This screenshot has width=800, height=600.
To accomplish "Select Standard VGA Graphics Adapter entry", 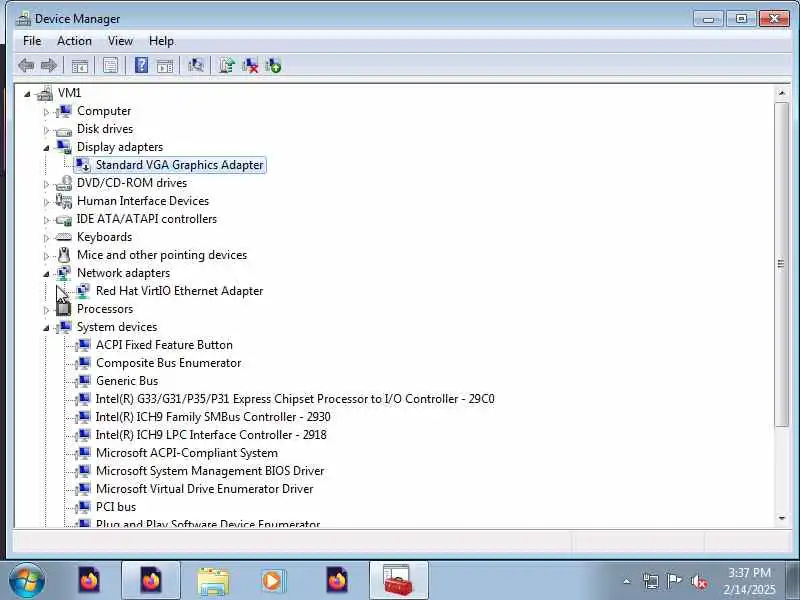I will click(179, 165).
